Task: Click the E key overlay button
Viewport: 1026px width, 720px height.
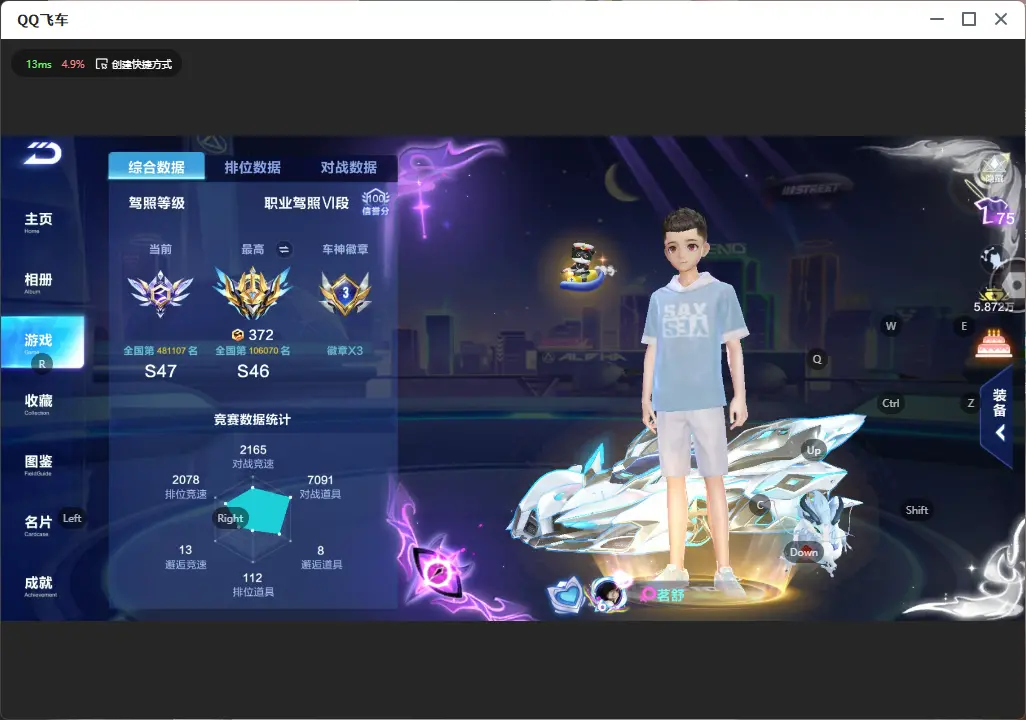Action: [x=964, y=326]
